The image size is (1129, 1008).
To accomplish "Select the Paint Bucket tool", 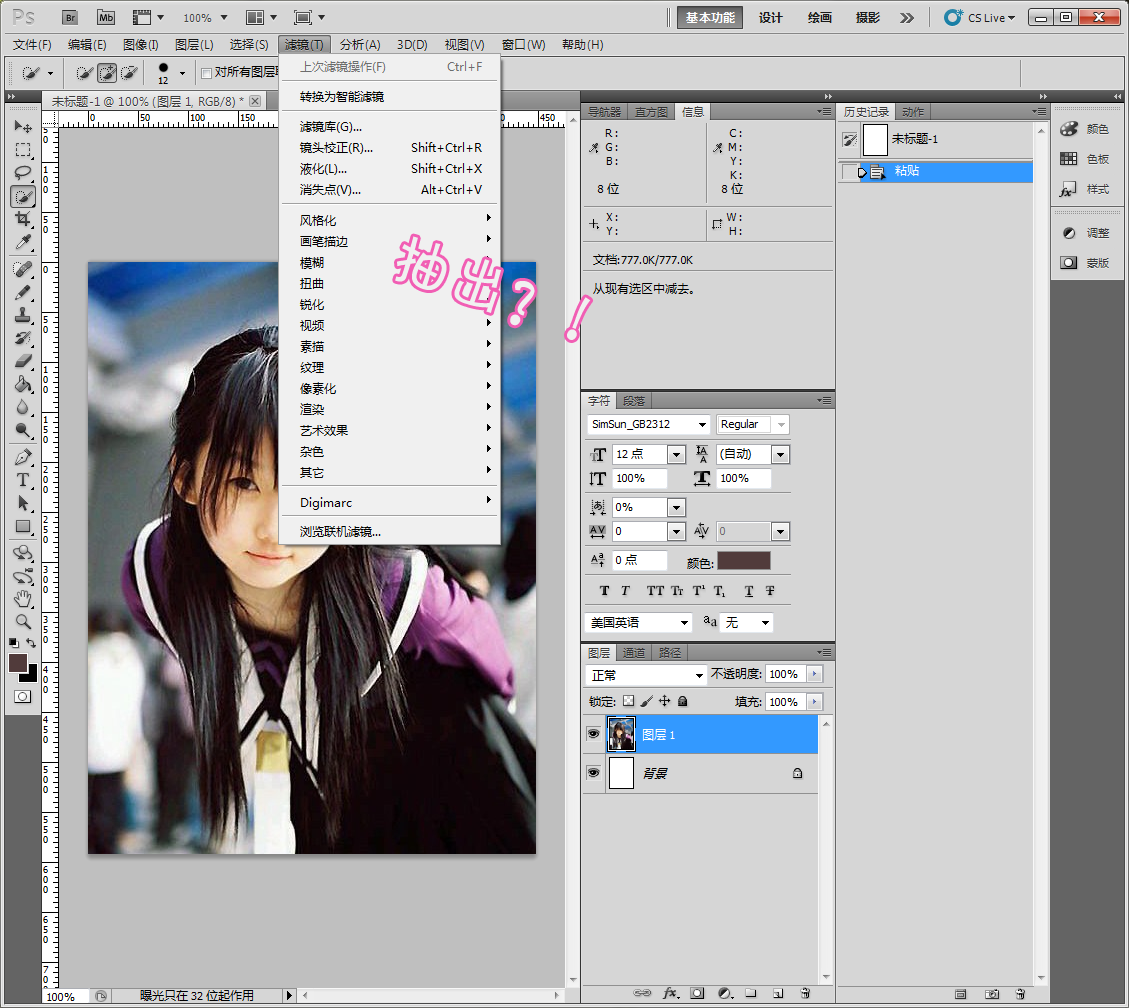I will point(23,384).
